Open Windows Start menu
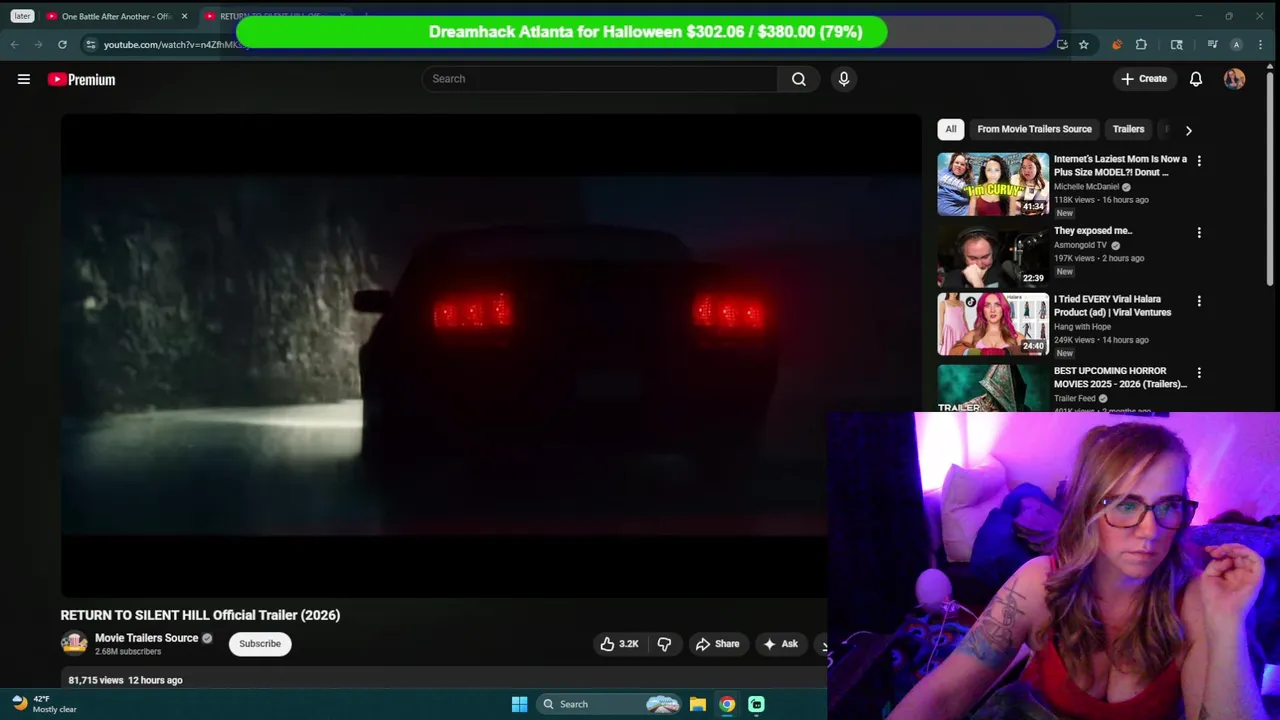The image size is (1280, 720). tap(519, 704)
